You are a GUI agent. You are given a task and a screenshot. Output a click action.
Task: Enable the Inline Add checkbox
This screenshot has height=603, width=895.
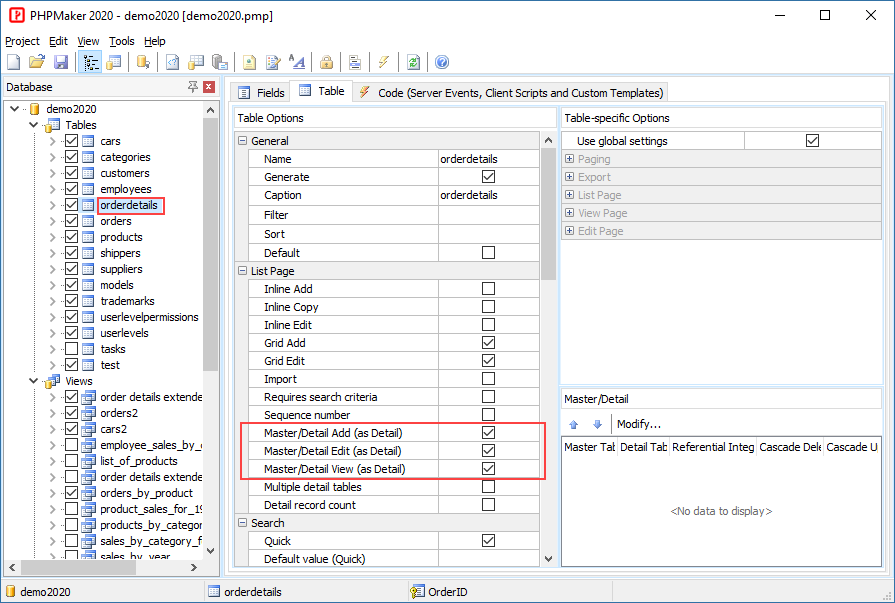488,289
